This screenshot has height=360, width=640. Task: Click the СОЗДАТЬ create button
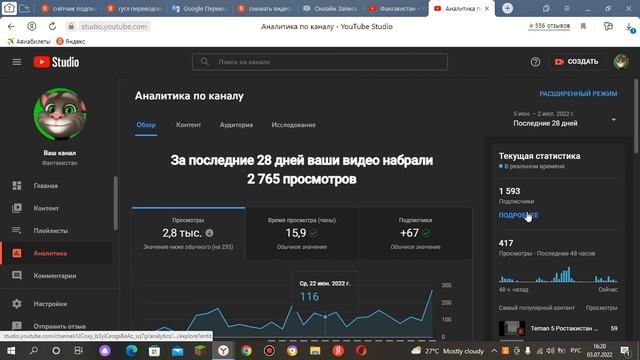tap(577, 62)
